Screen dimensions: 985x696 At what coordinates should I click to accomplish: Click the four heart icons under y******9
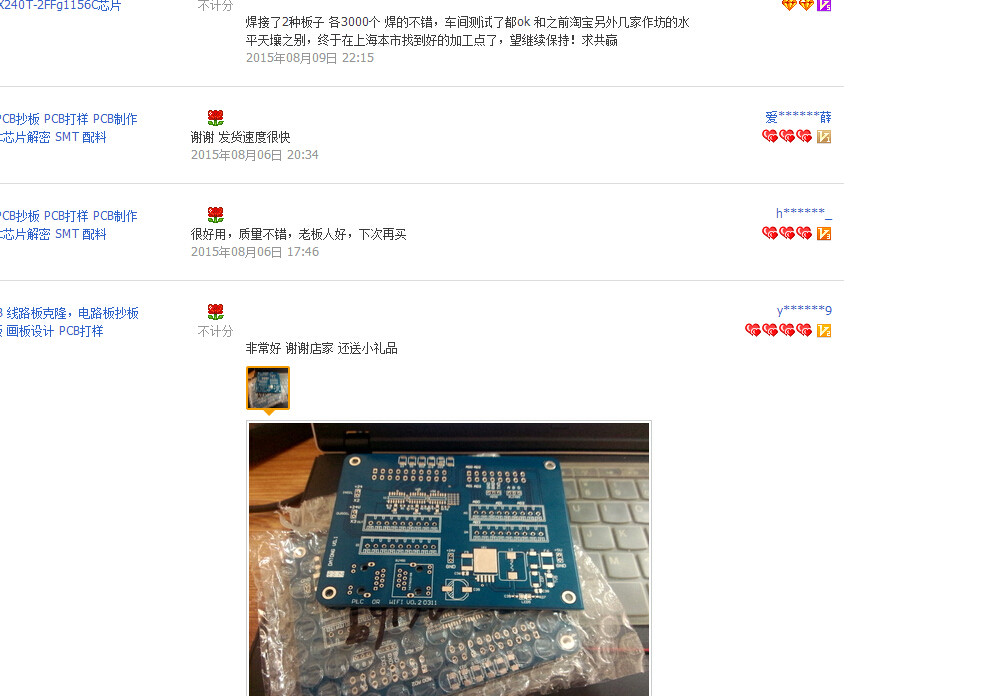click(x=778, y=330)
